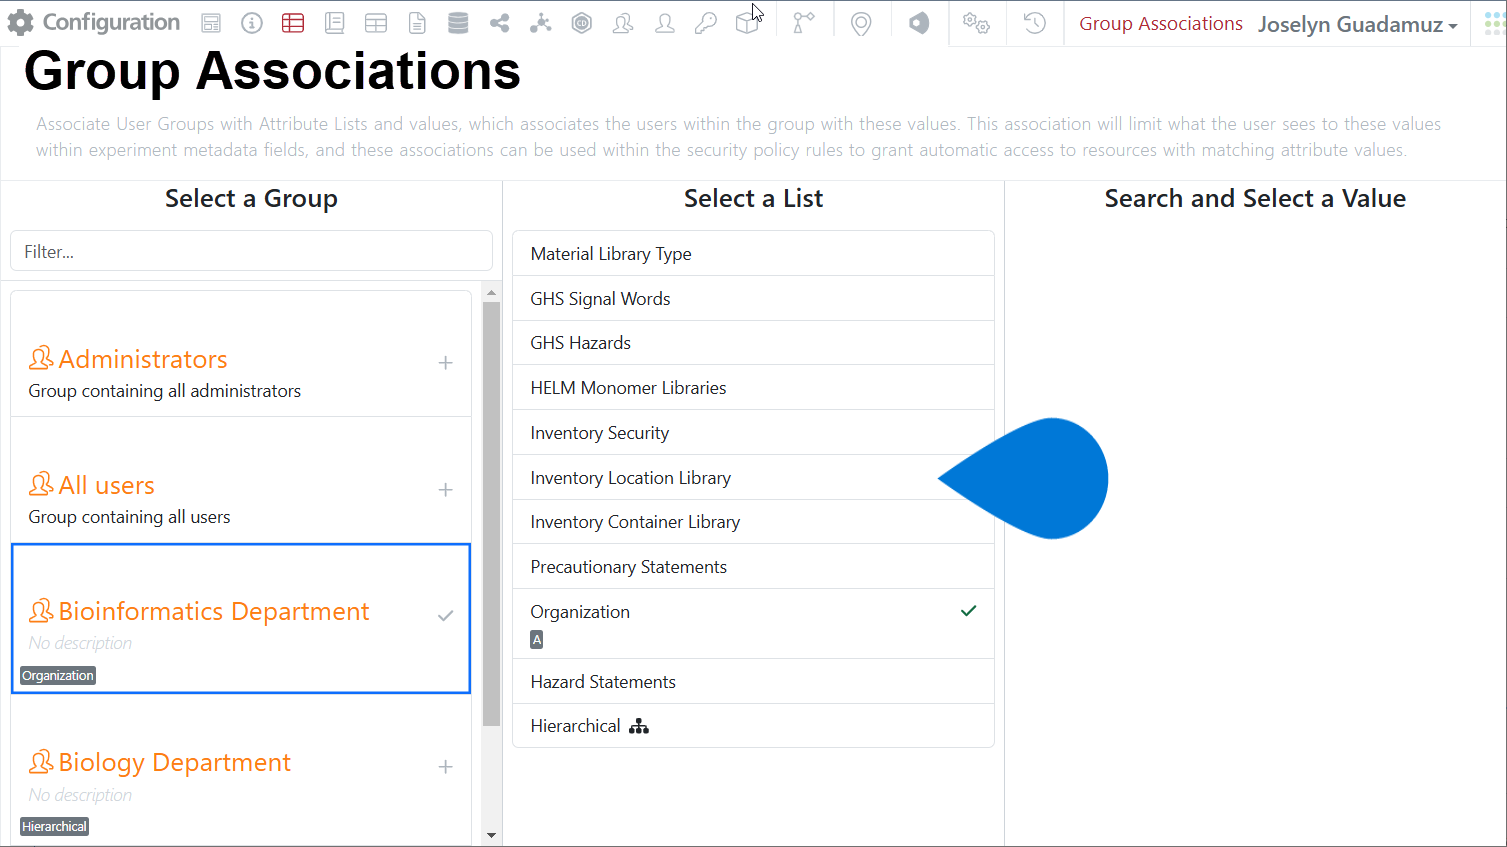The width and height of the screenshot is (1507, 847).
Task: Click the database stack icon
Action: [458, 23]
